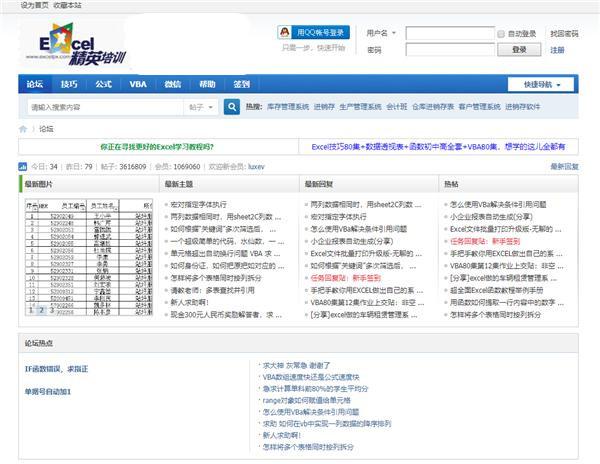Click the Excel精英培训 site logo

pyautogui.click(x=75, y=44)
